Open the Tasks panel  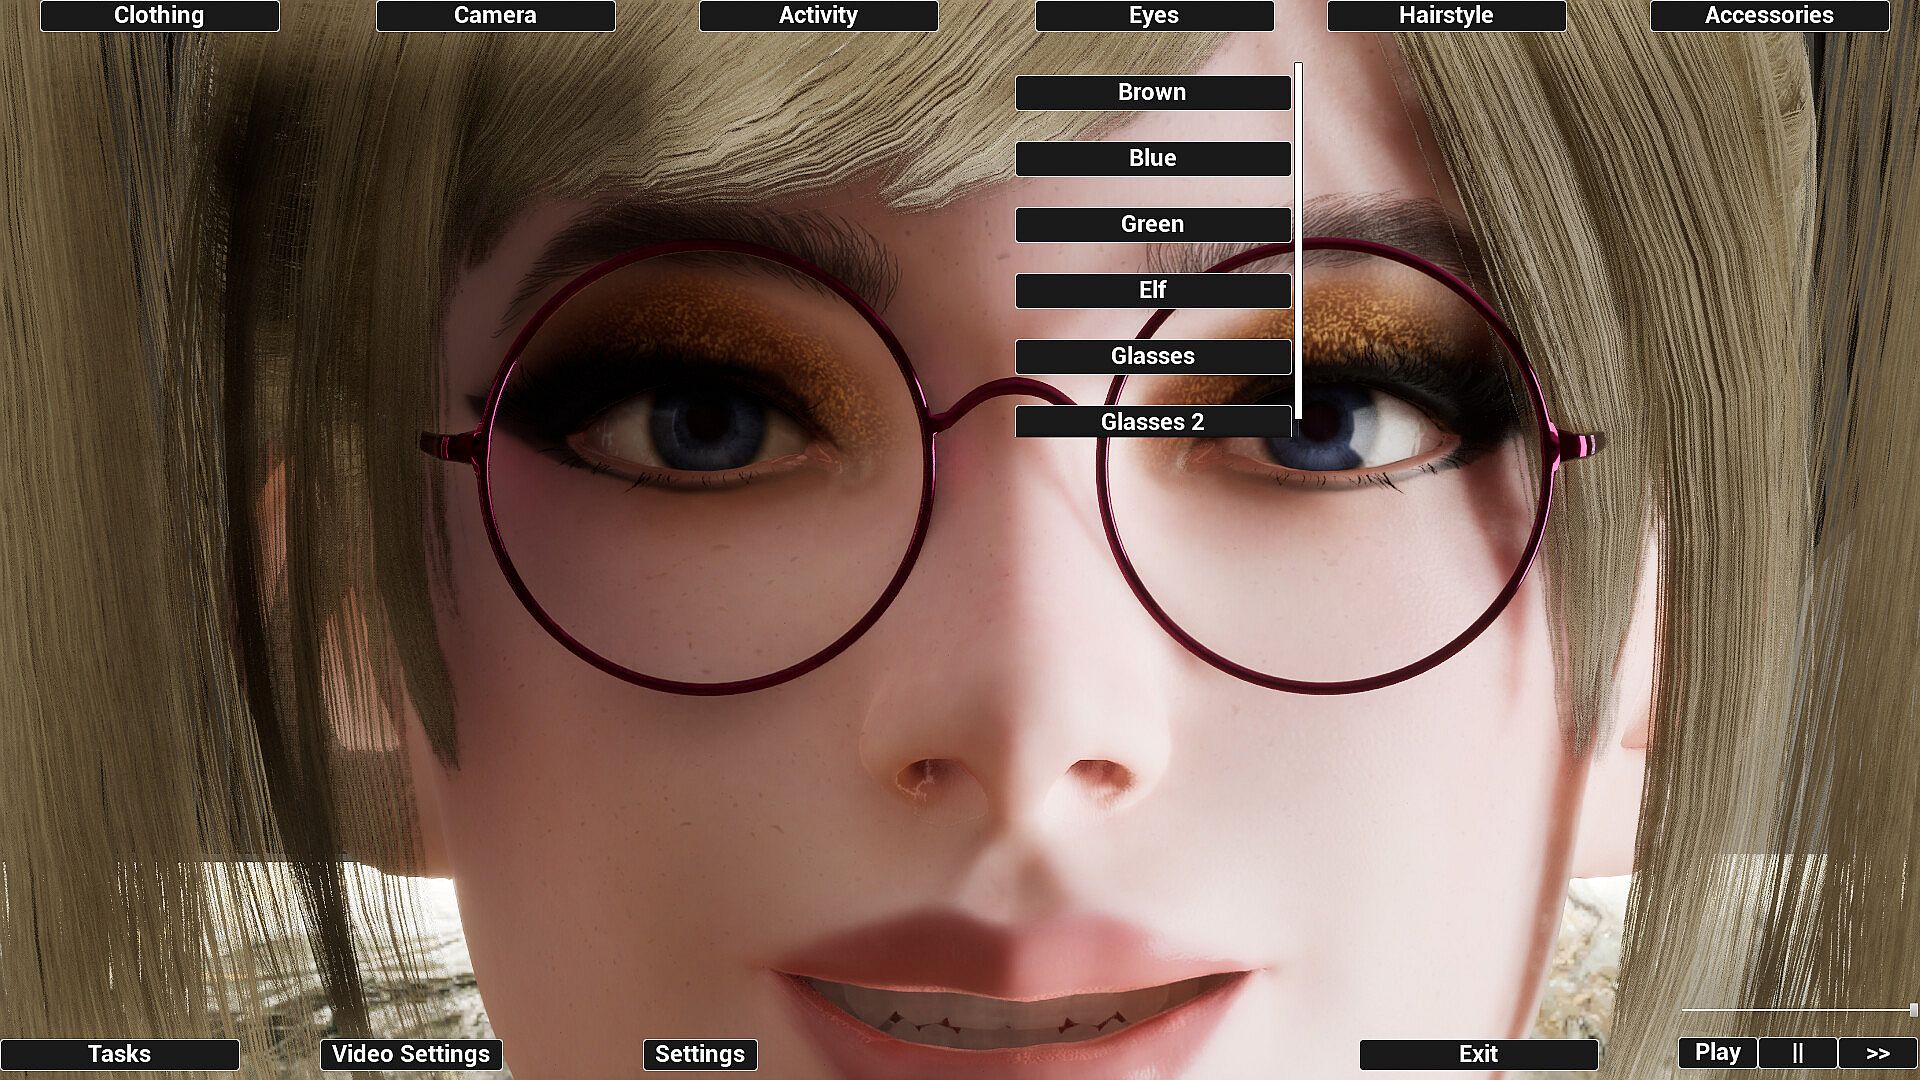tap(120, 1054)
